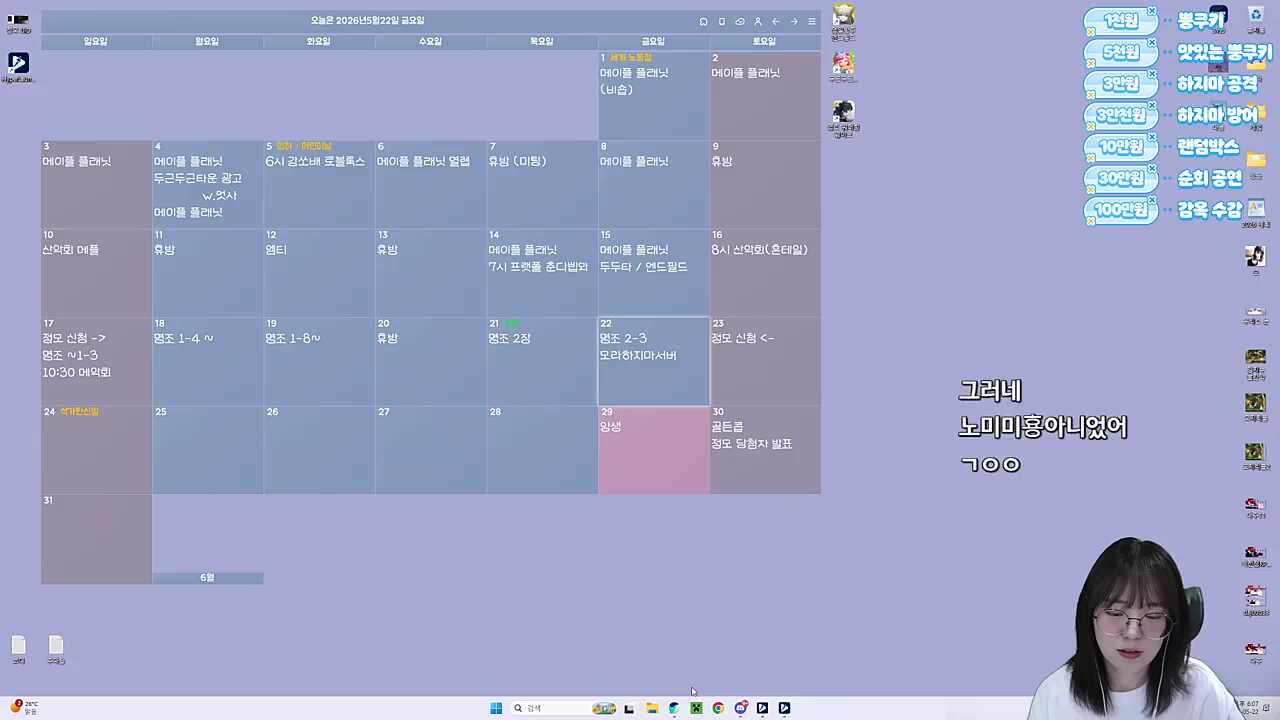The height and width of the screenshot is (720, 1280).
Task: Open the calendar hamburger menu
Action: [x=812, y=21]
